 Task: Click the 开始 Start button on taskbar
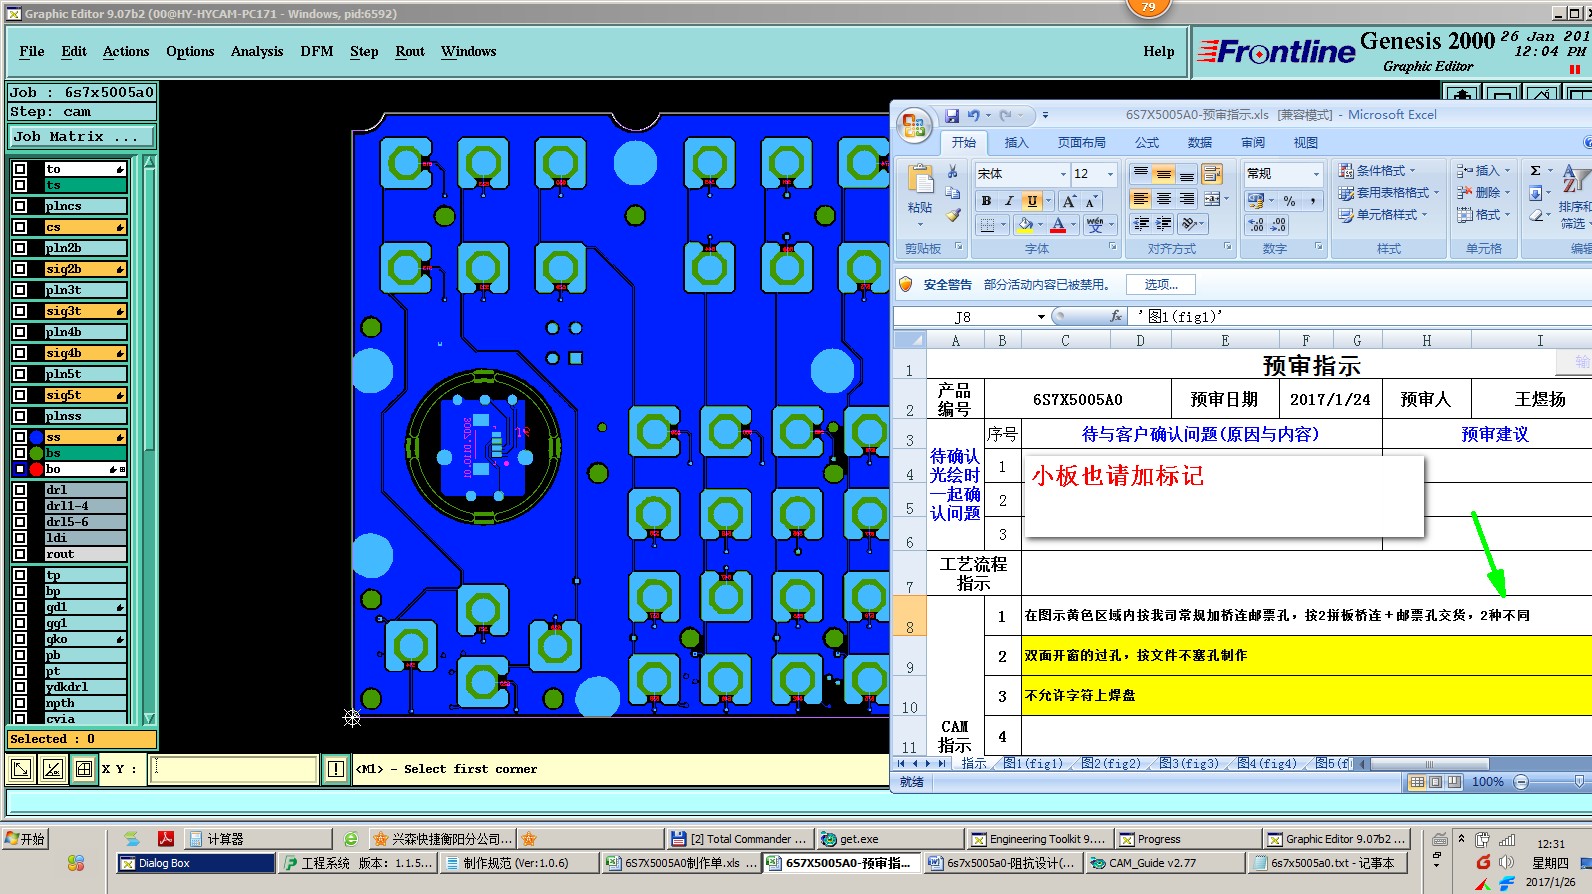click(x=27, y=839)
